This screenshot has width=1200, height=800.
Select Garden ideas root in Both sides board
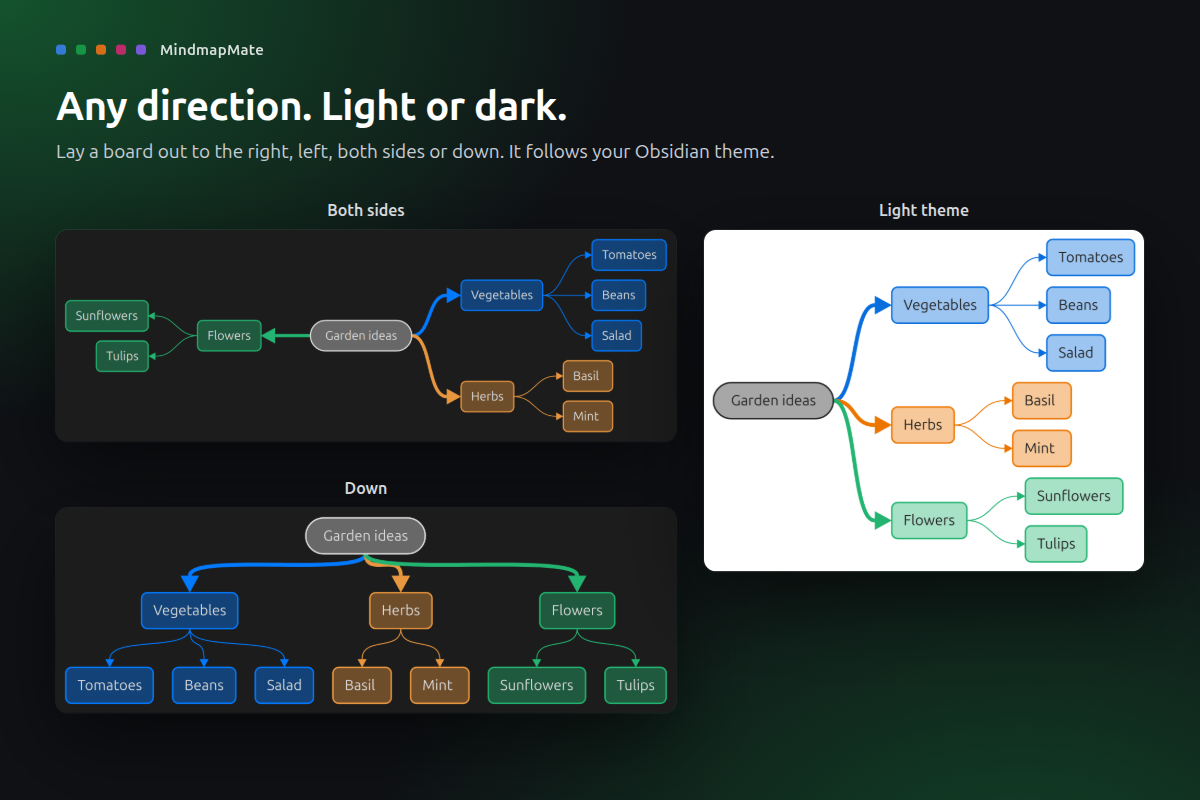tap(361, 335)
